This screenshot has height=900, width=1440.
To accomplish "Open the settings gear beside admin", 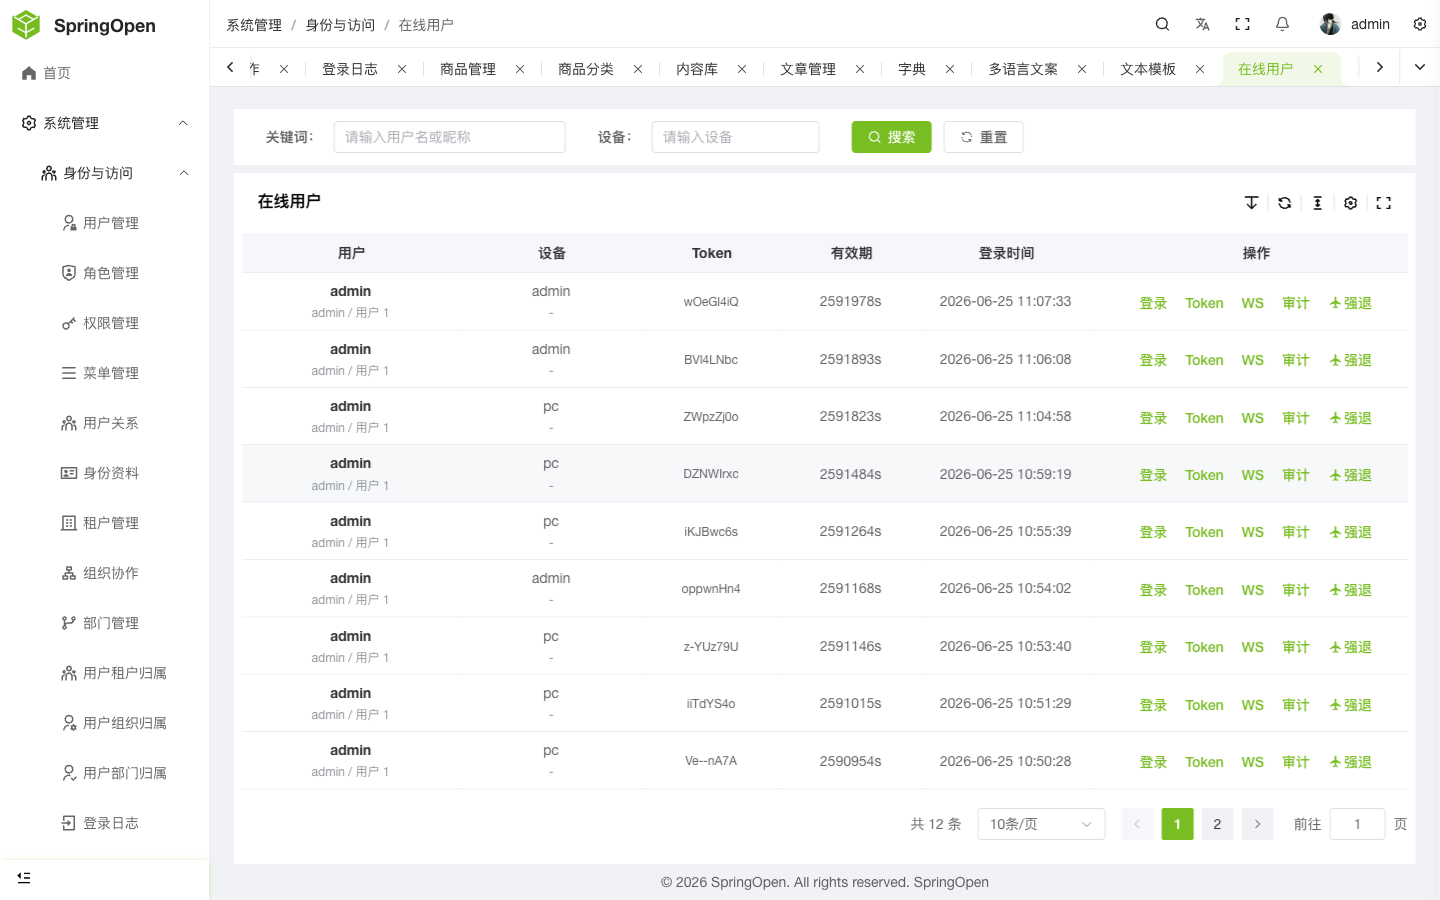I will click(x=1420, y=24).
